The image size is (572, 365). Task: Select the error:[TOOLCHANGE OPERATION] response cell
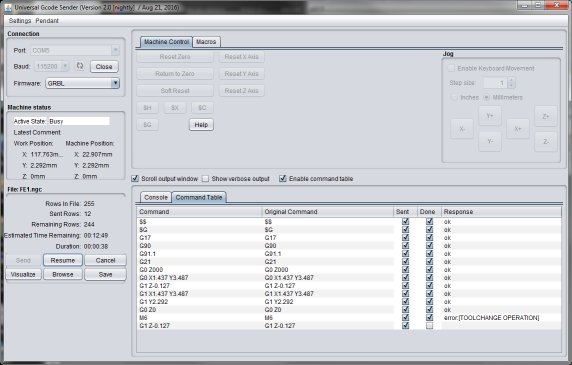(x=501, y=318)
